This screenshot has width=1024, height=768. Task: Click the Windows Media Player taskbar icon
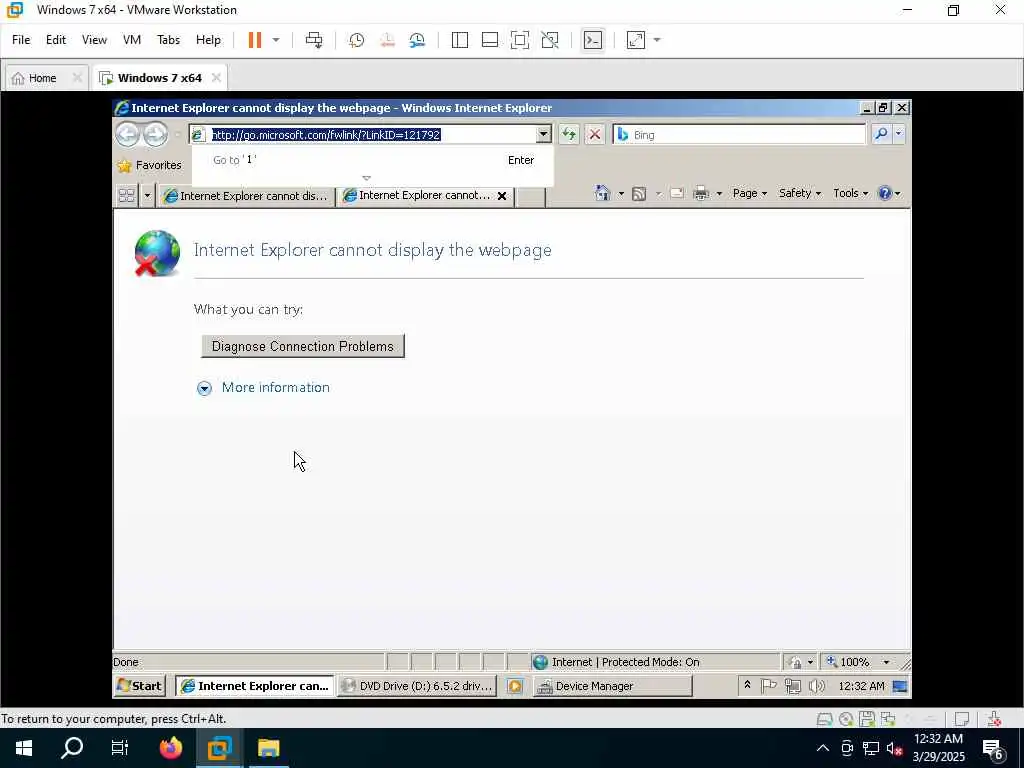[515, 686]
